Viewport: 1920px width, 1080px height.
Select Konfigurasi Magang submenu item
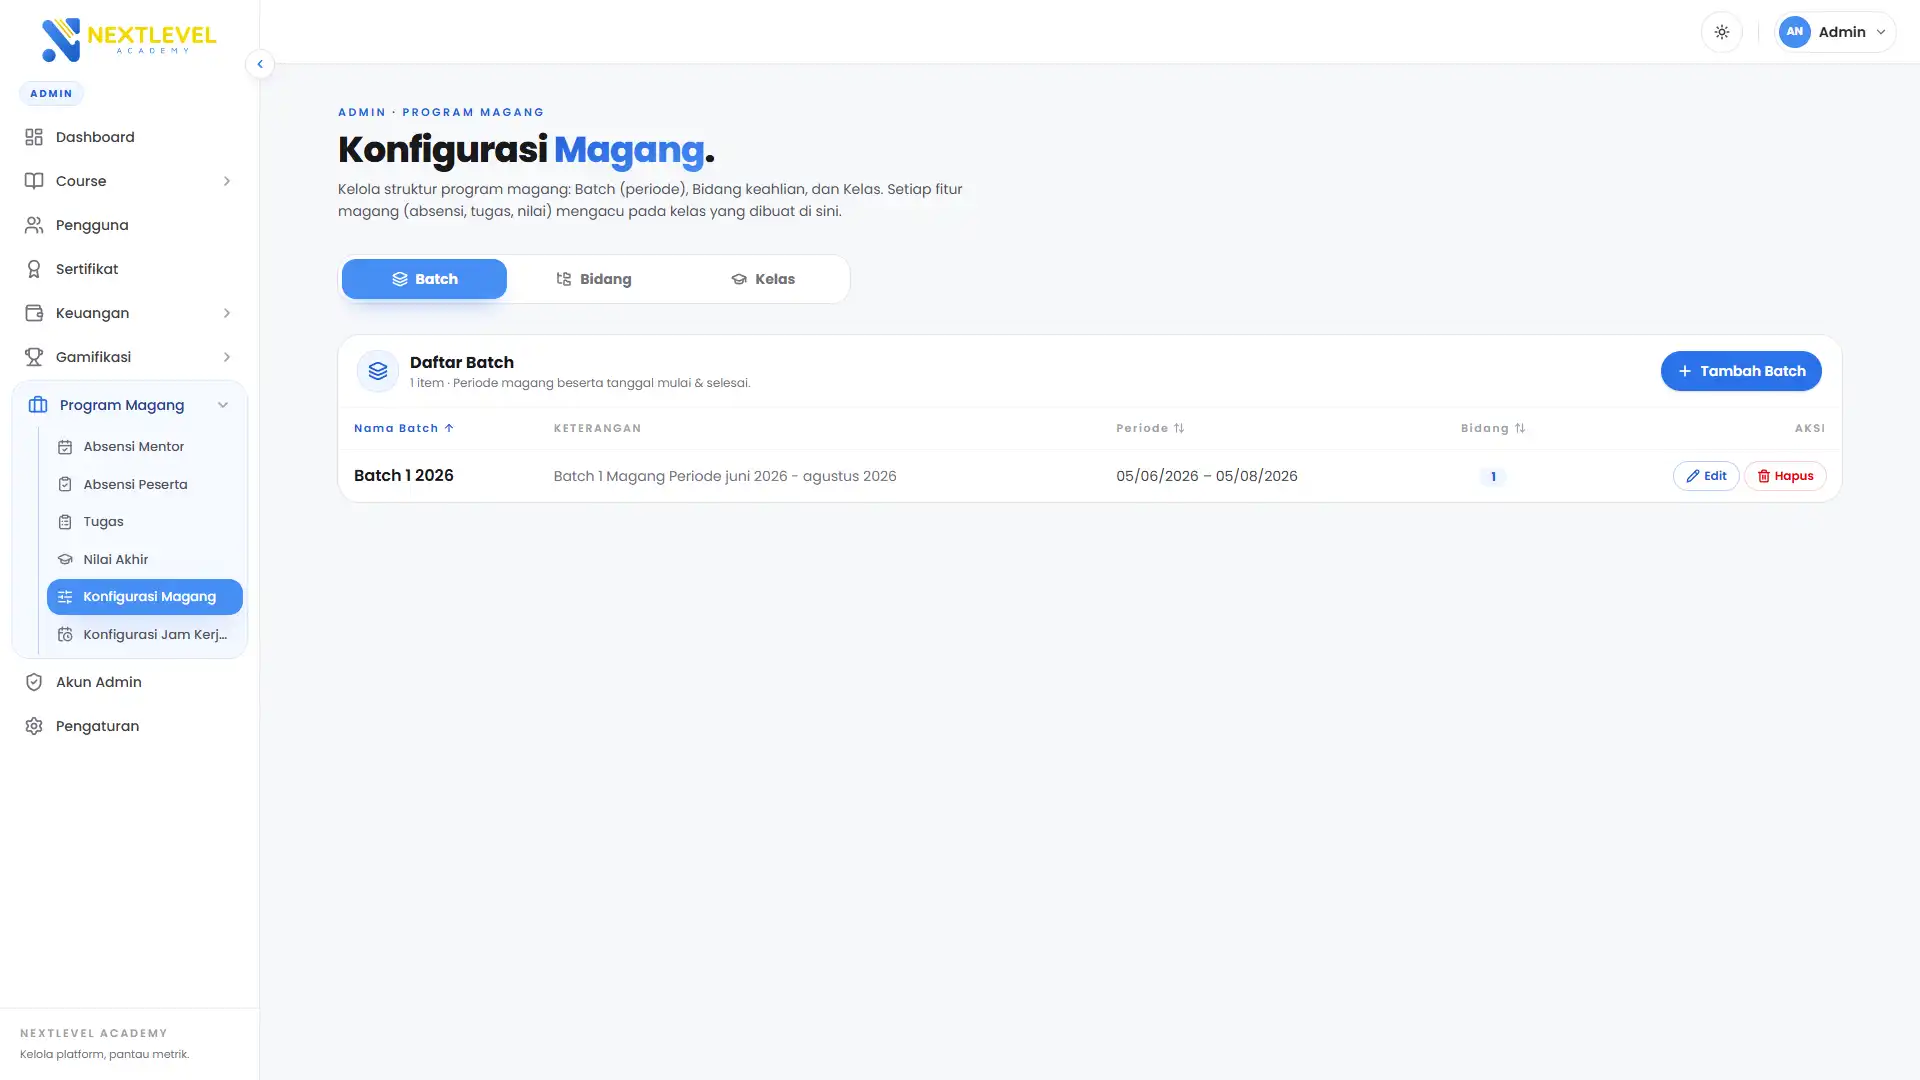(x=144, y=597)
